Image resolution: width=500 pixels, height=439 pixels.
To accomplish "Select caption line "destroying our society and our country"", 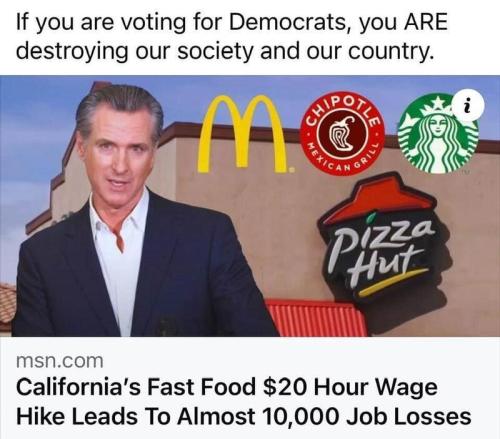I will pyautogui.click(x=226, y=52).
